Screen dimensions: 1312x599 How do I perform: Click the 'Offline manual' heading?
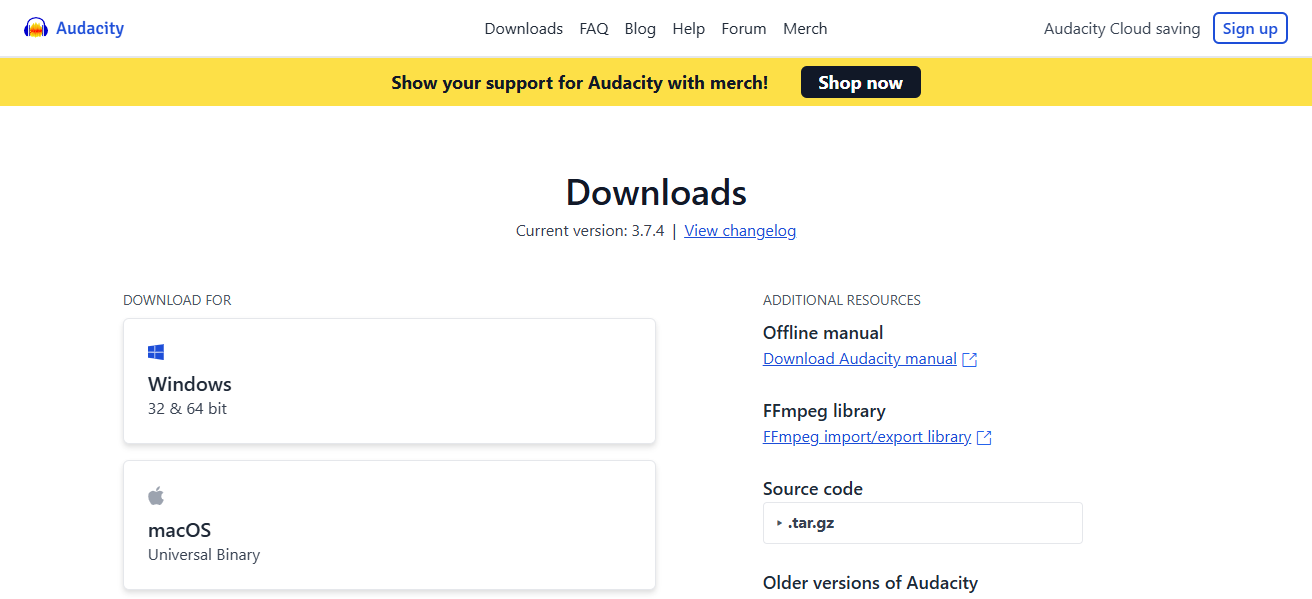click(x=823, y=333)
